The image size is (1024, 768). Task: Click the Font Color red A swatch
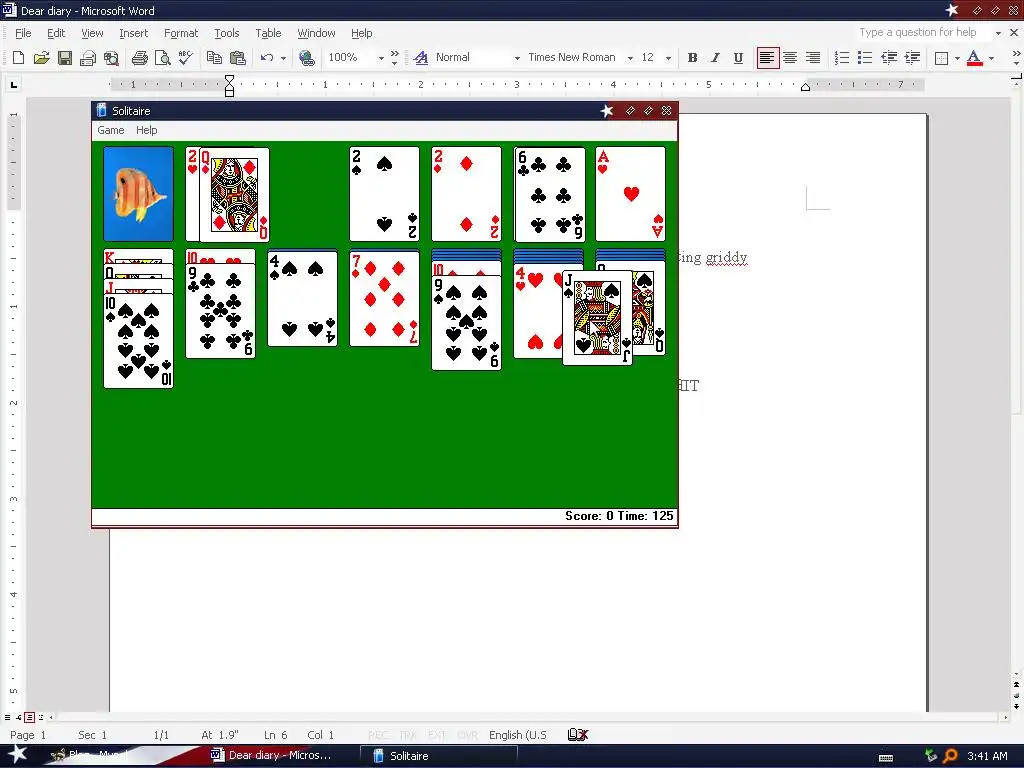974,57
